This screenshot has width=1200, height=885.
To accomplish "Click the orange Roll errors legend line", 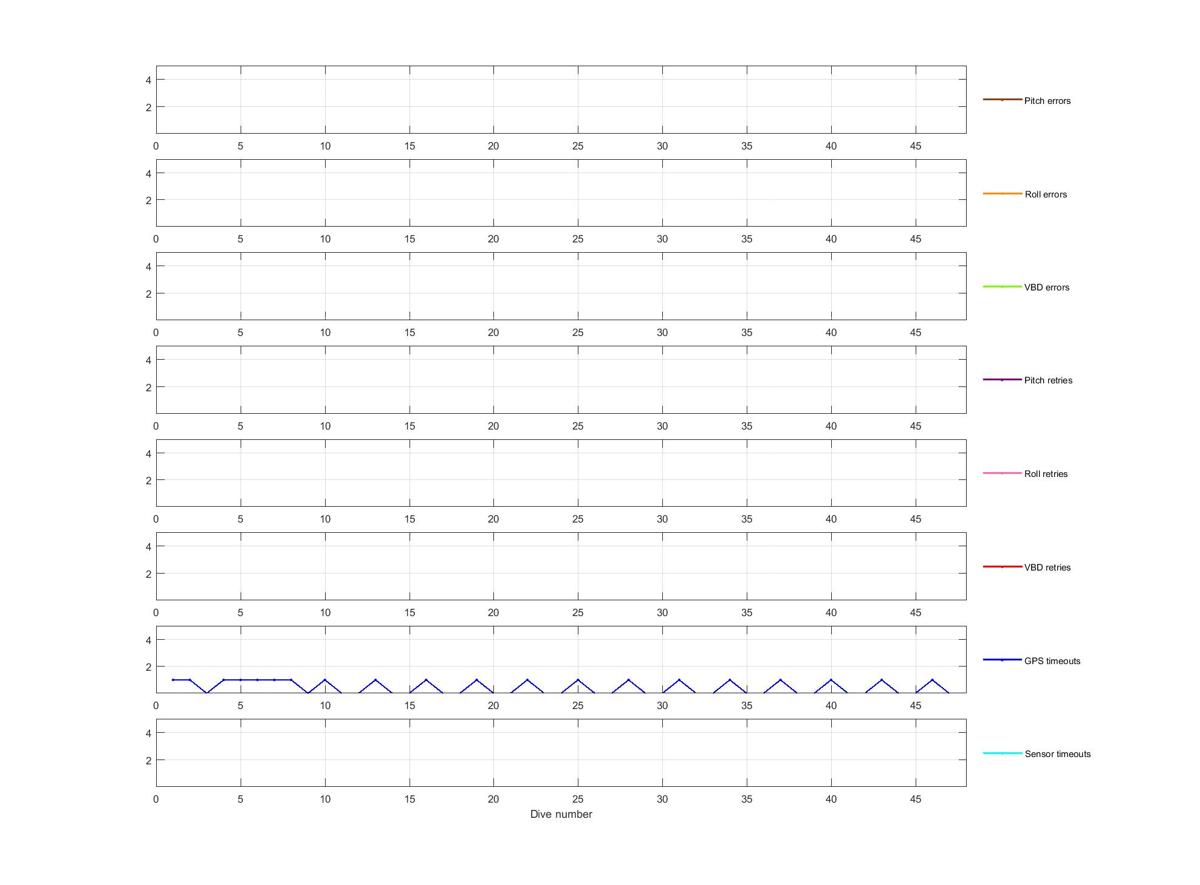I will (1002, 193).
